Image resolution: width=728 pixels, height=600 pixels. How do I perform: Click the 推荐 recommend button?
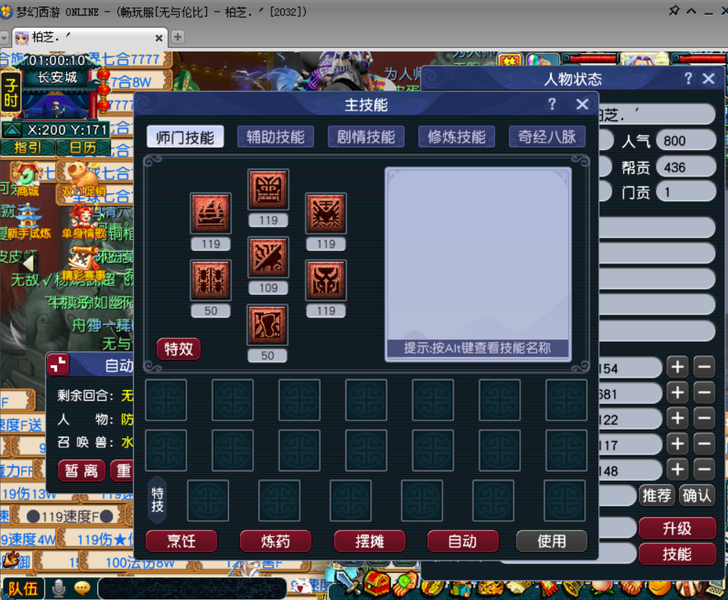[656, 496]
